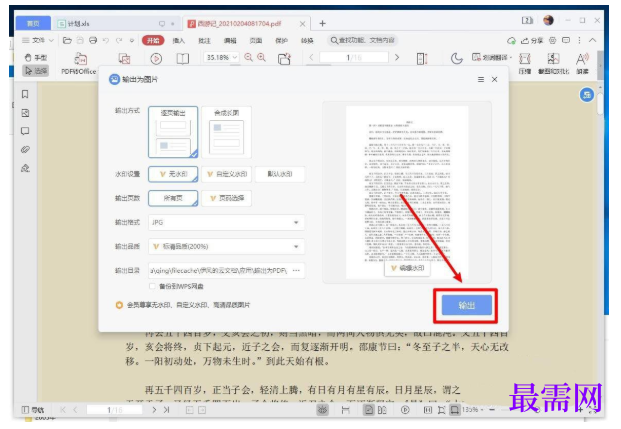Enable 备份到WPS网盘 checkbox

pos(152,286)
